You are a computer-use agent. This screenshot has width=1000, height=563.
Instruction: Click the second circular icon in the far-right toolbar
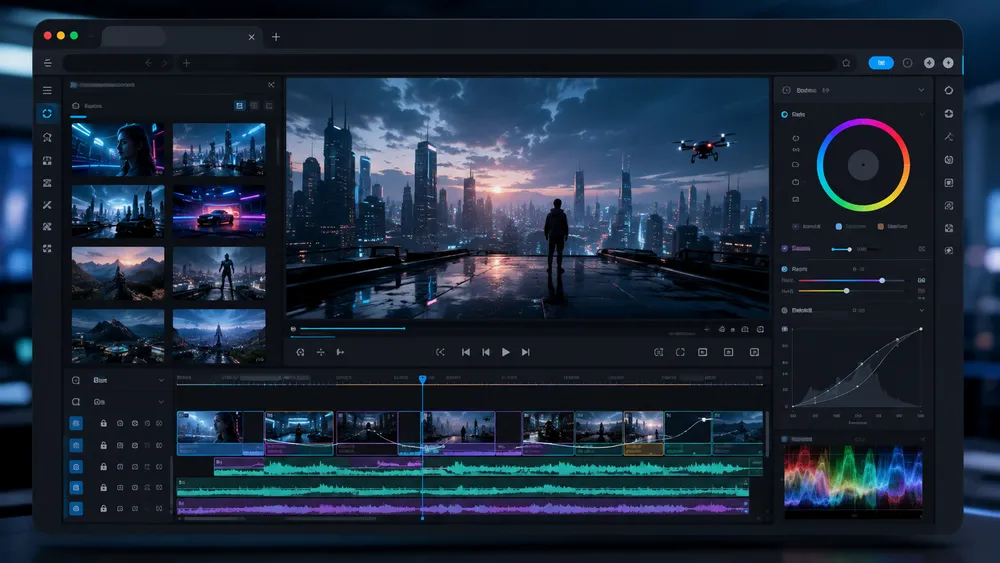(949, 113)
